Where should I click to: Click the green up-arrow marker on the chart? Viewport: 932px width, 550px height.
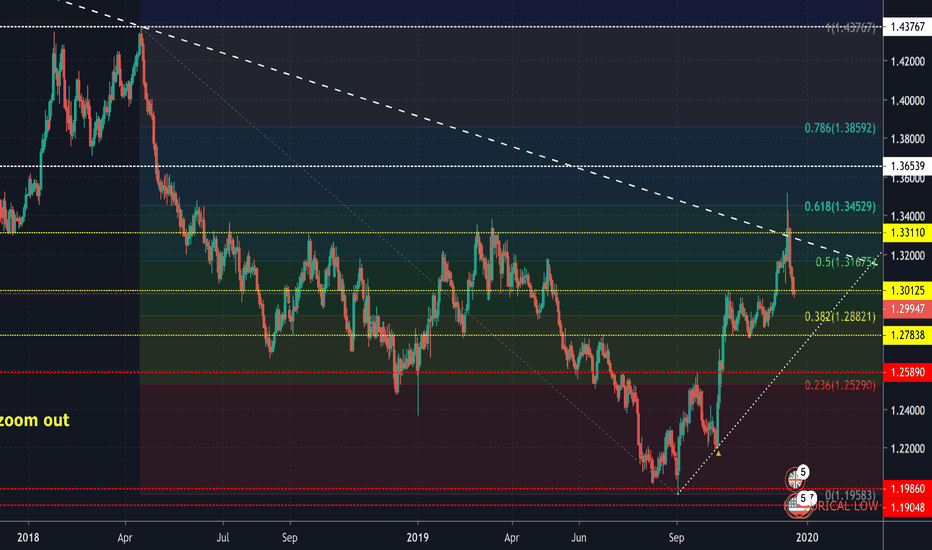[718, 453]
